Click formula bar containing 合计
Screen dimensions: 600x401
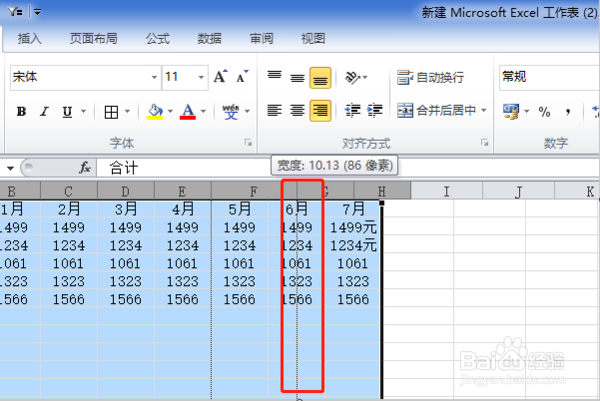point(347,168)
